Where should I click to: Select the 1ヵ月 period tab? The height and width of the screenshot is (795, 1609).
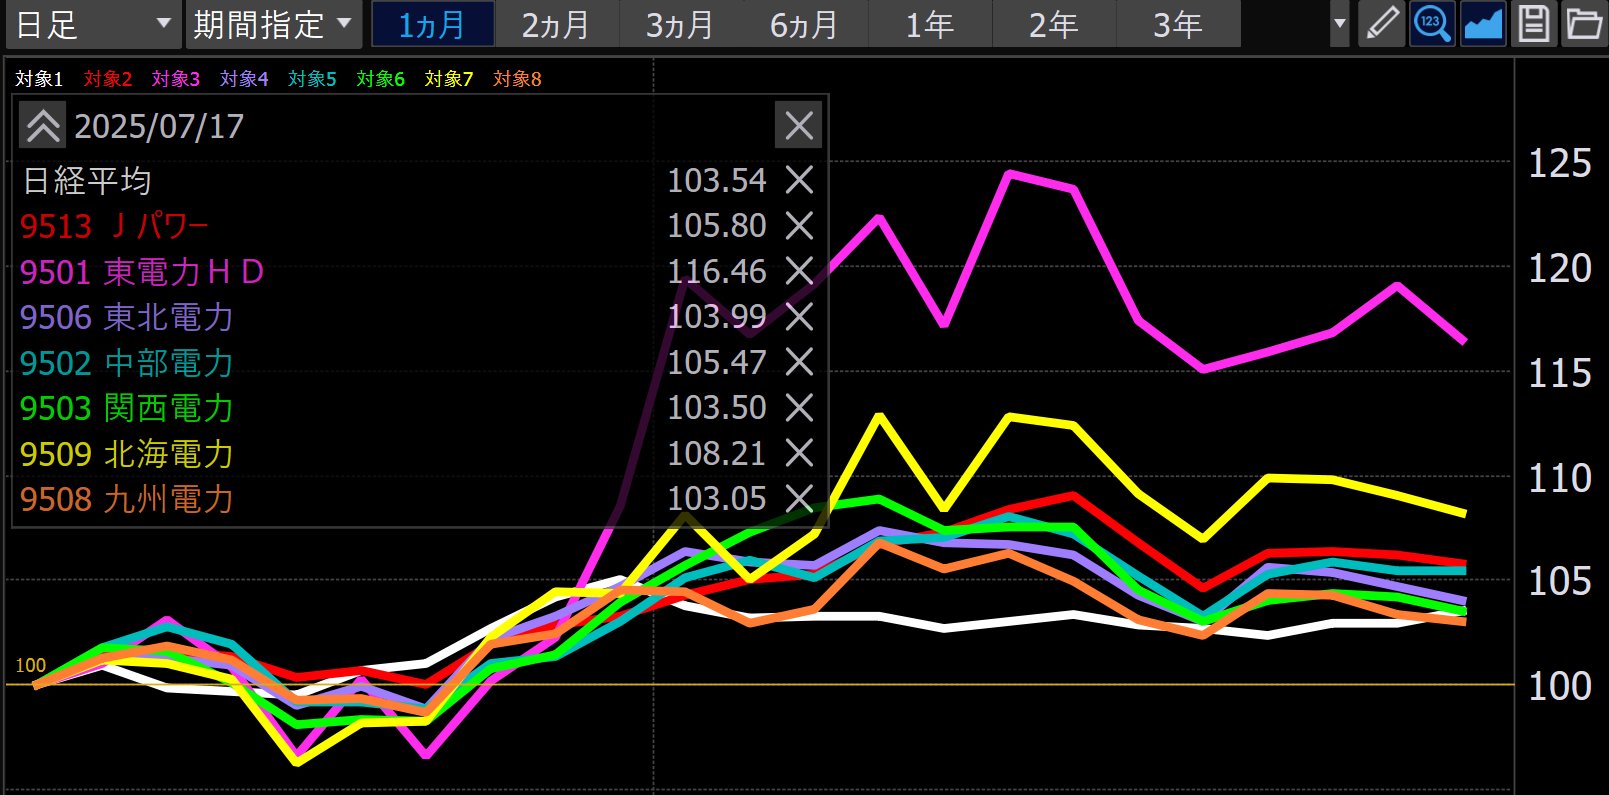point(432,24)
